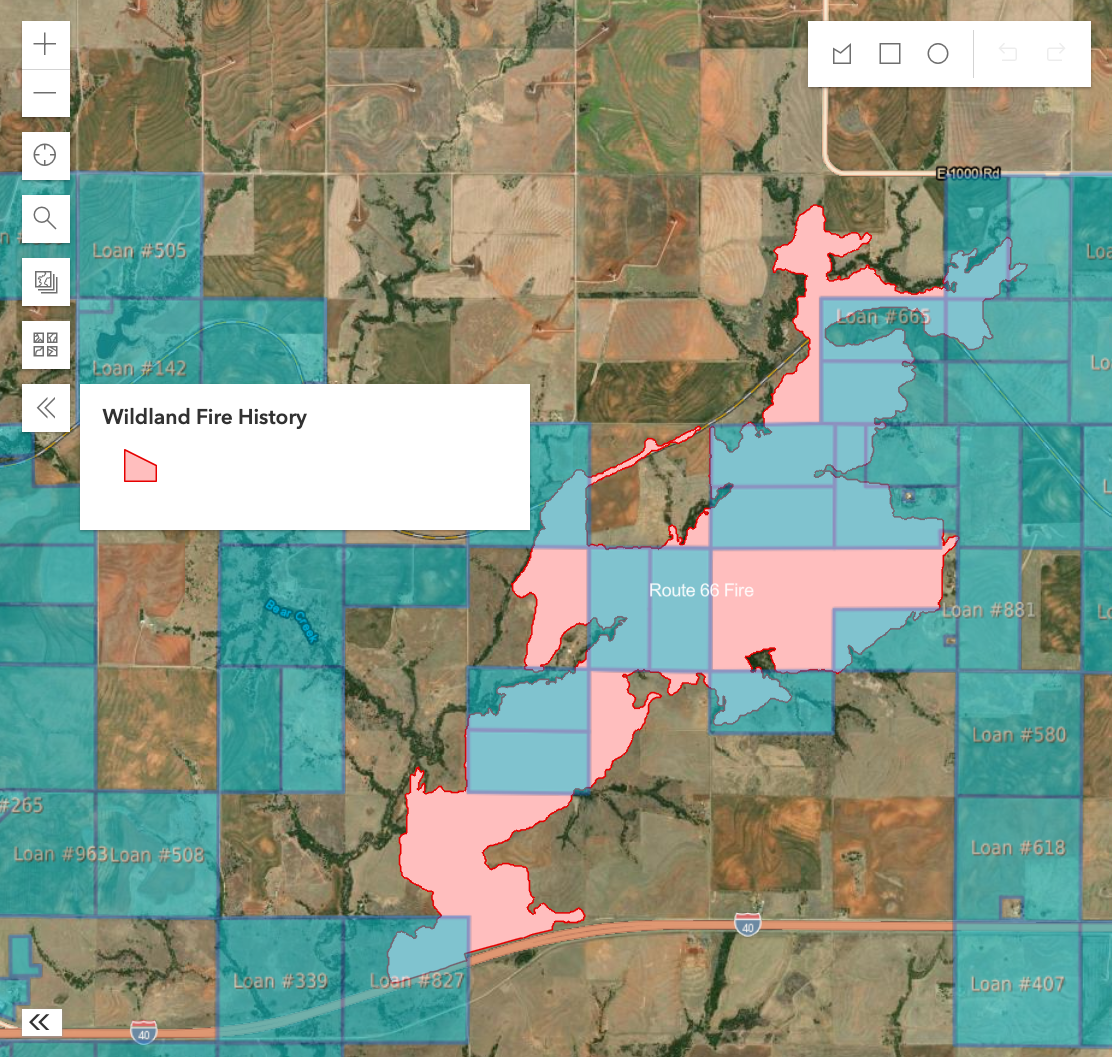Zoom out of the map

click(46, 93)
